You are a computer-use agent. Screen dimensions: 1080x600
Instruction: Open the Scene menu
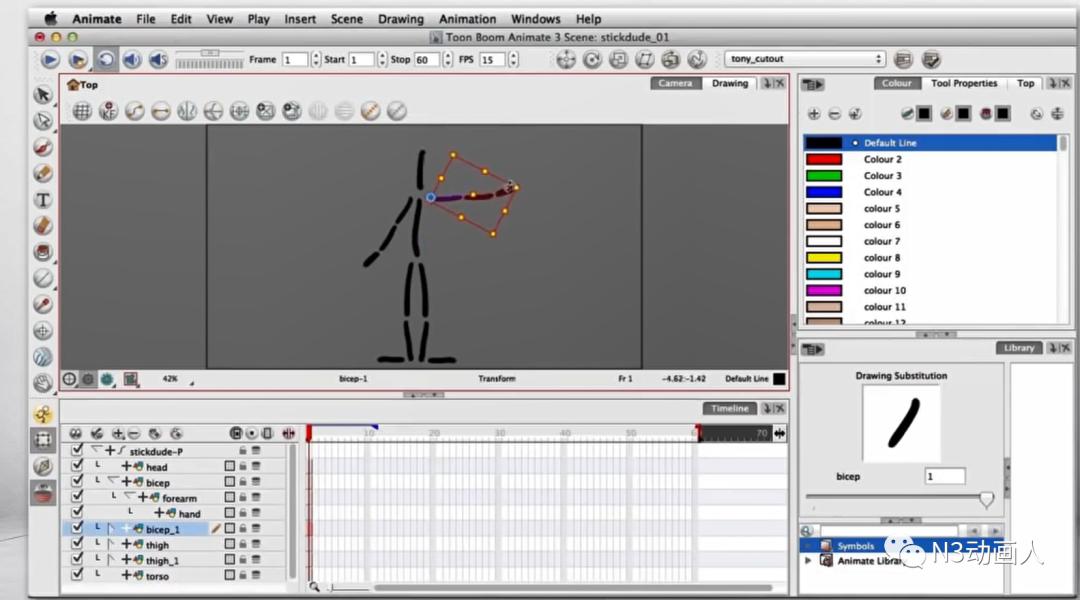coord(346,19)
